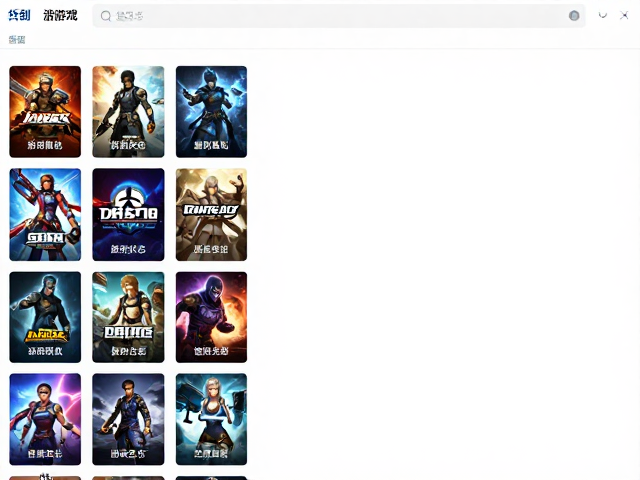Open the masked man card with yellow logo
Screen dimensions: 640x480
click(45, 317)
